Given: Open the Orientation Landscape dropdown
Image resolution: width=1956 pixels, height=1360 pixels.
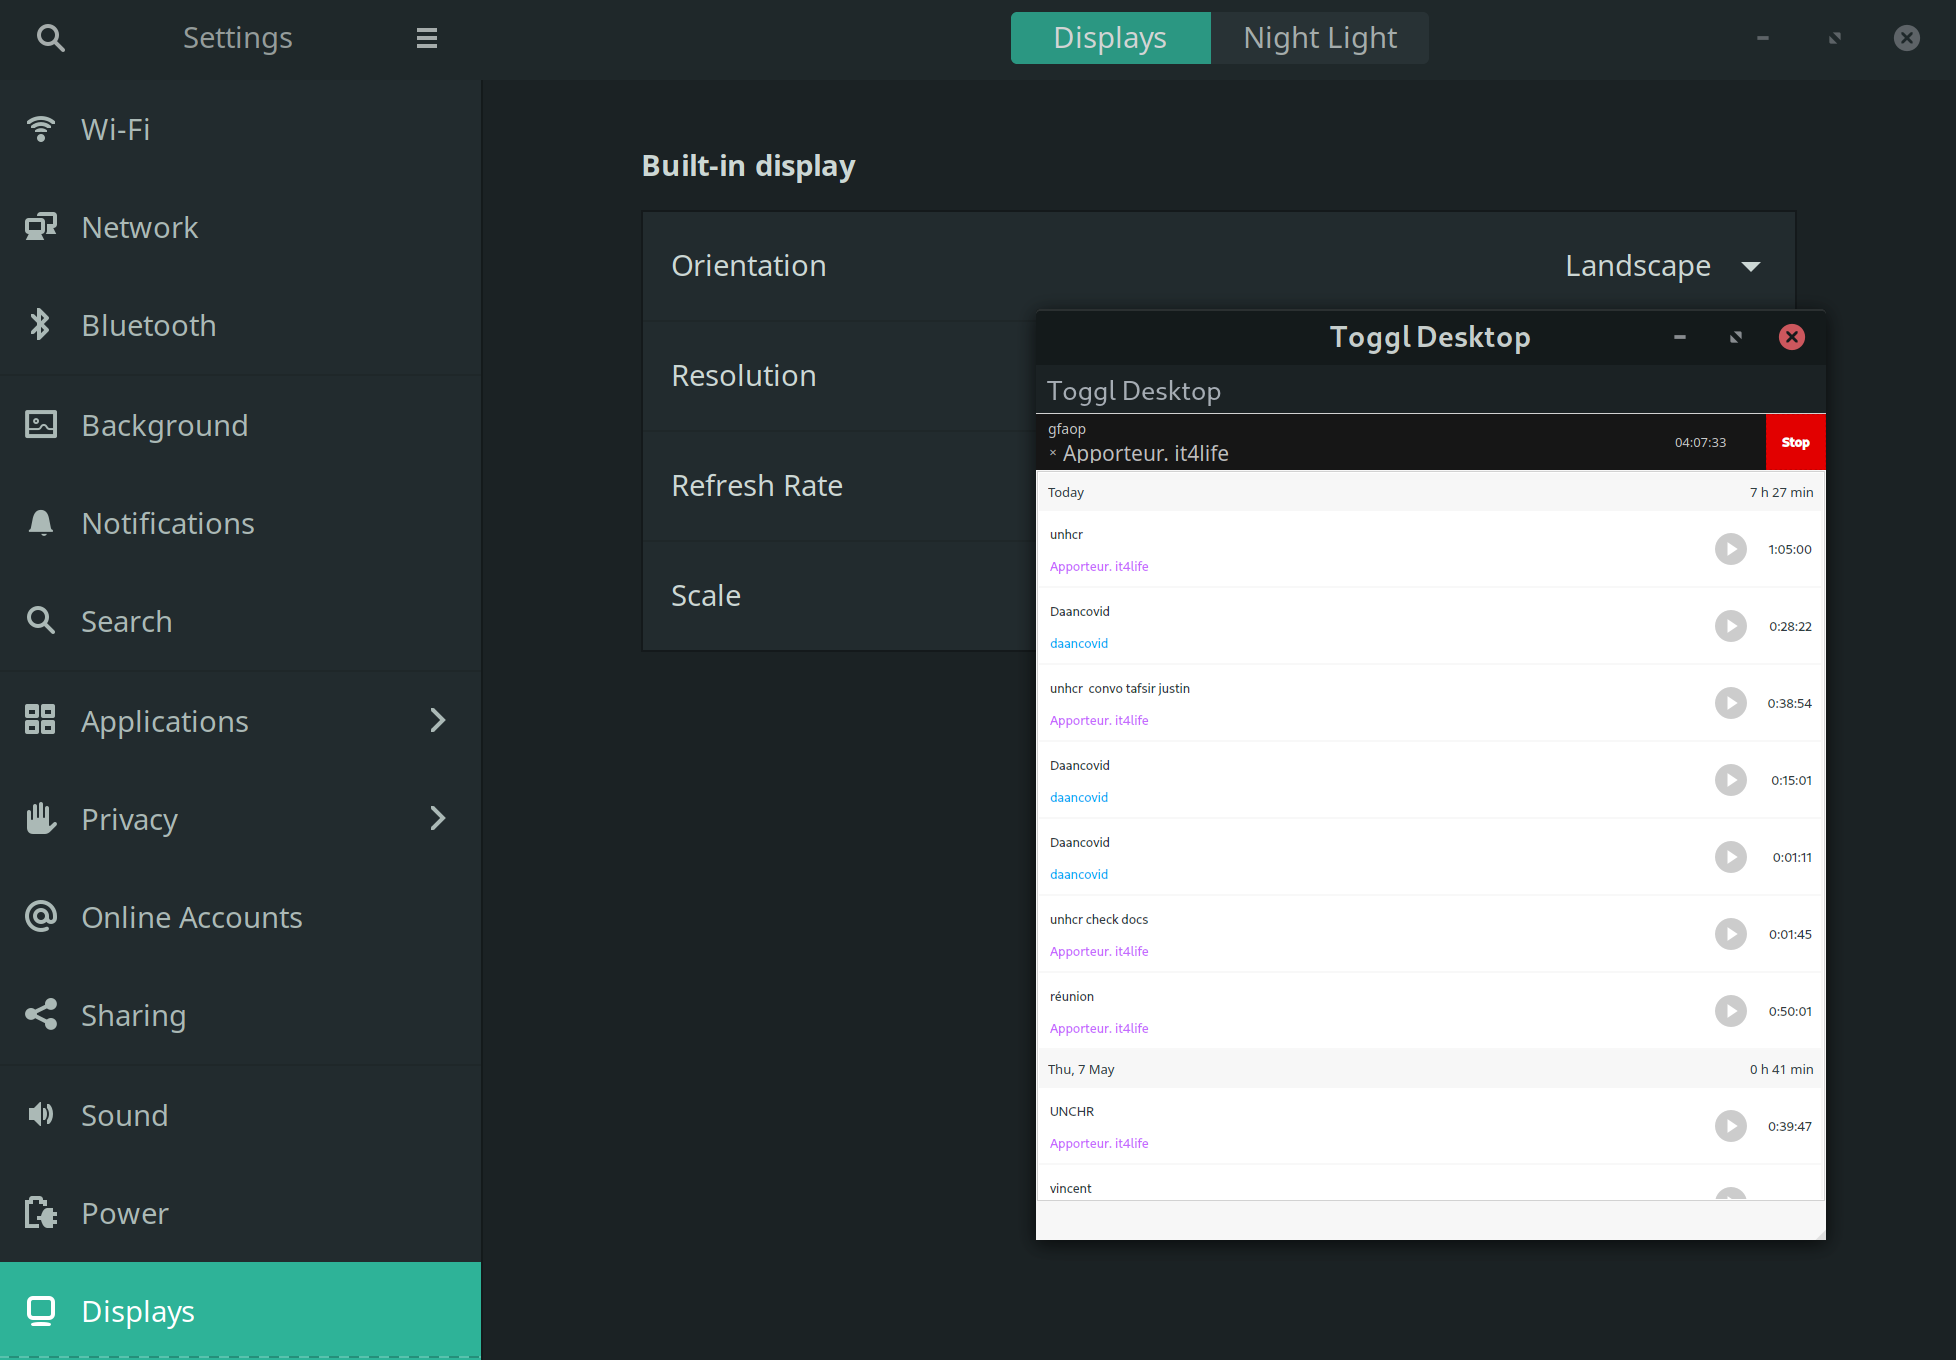Looking at the screenshot, I should pyautogui.click(x=1662, y=266).
